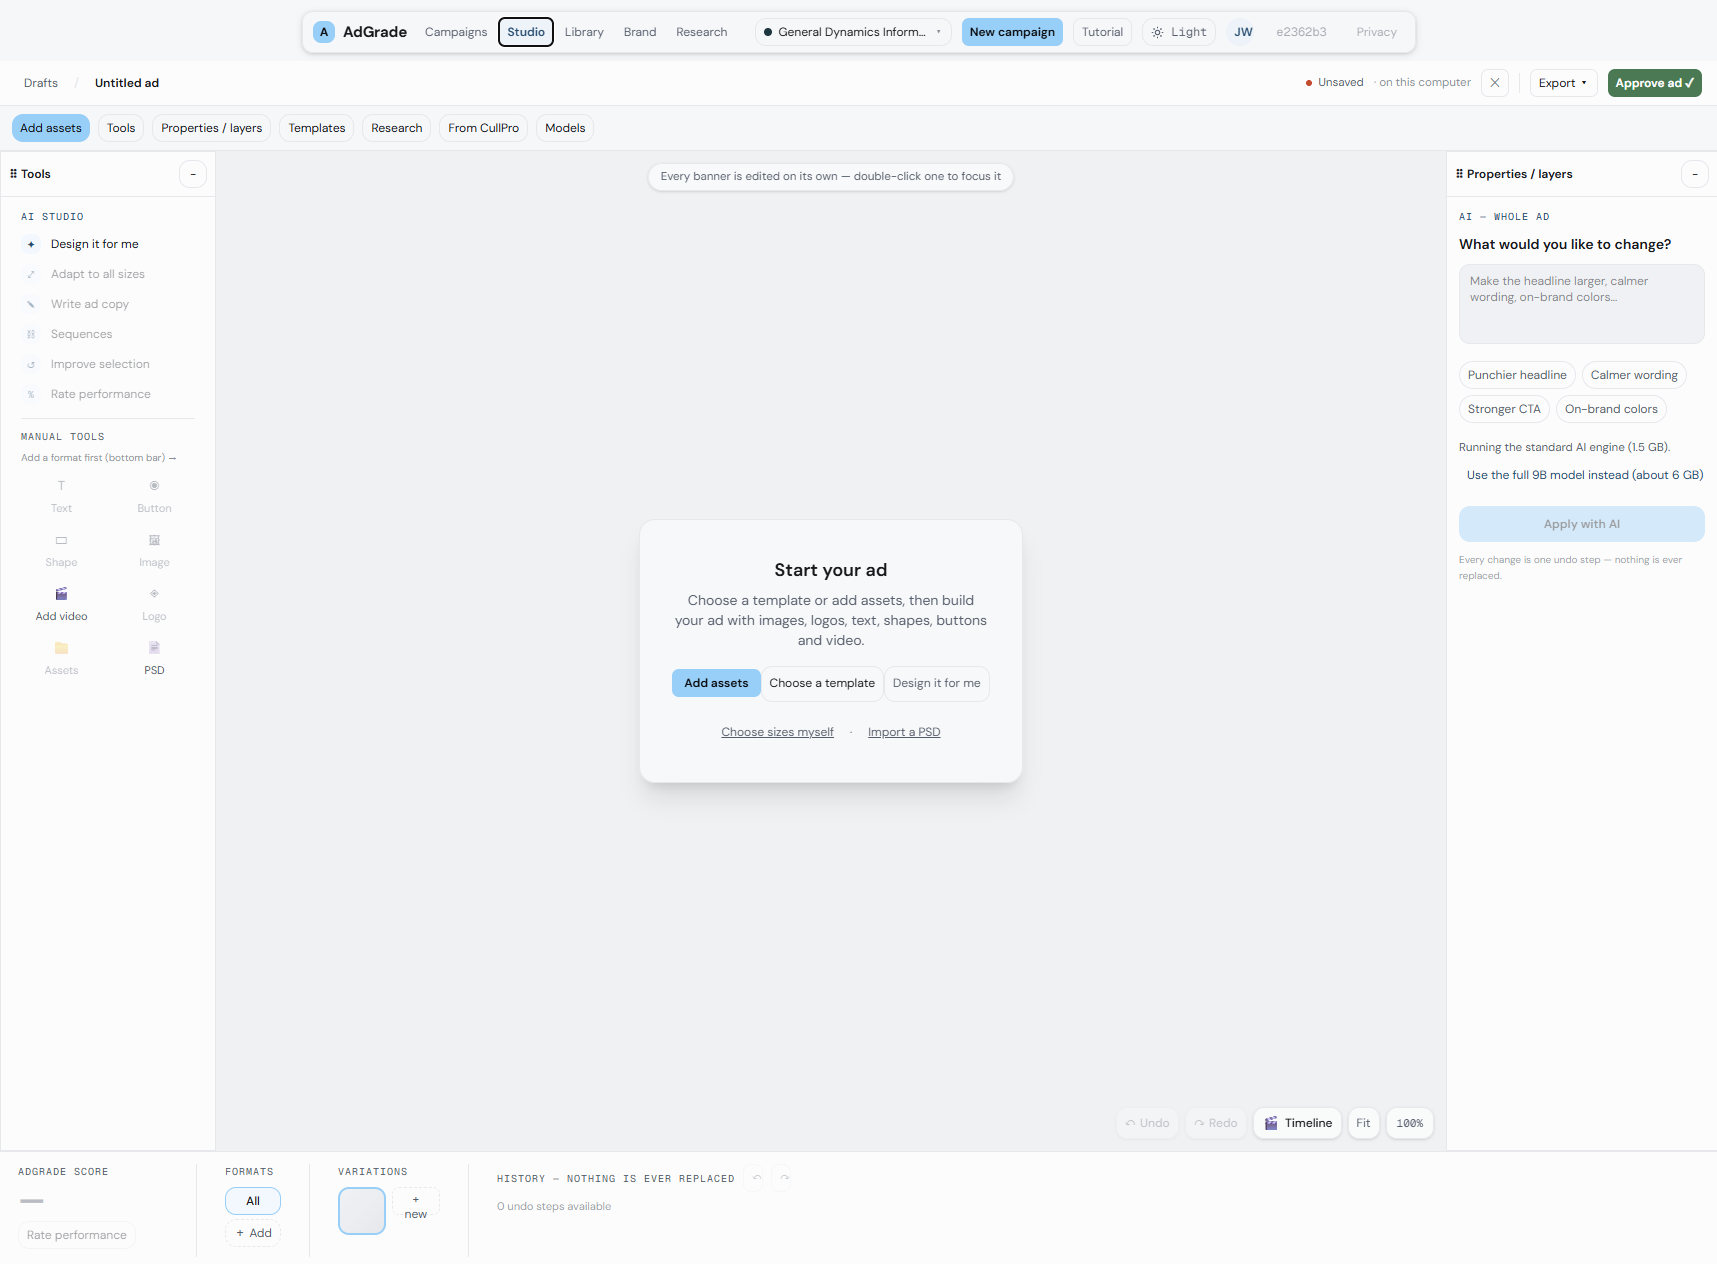Toggle the From CullPro chip
The width and height of the screenshot is (1717, 1264).
(484, 128)
